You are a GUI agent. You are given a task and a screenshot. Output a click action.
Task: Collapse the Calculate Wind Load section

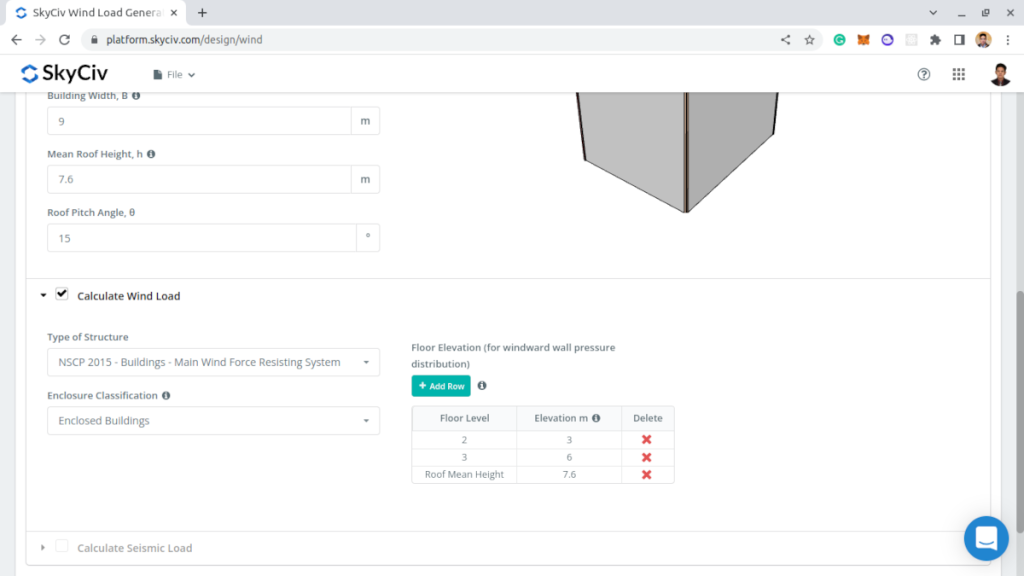click(43, 296)
